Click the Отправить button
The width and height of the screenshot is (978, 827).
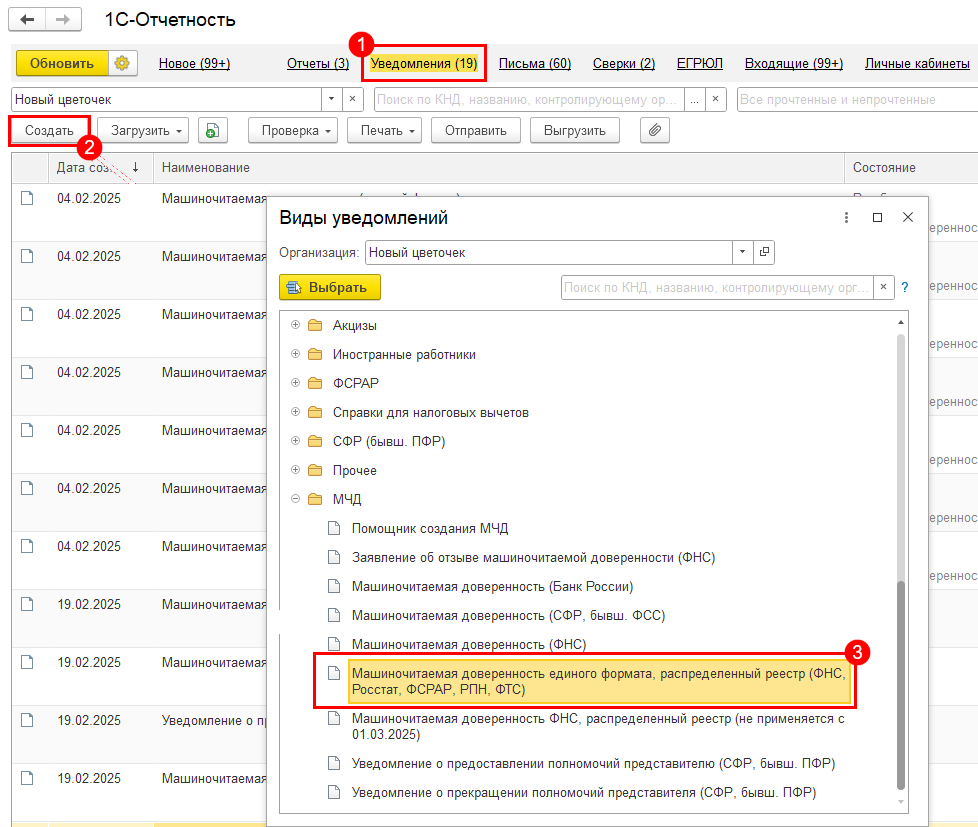click(x=476, y=130)
